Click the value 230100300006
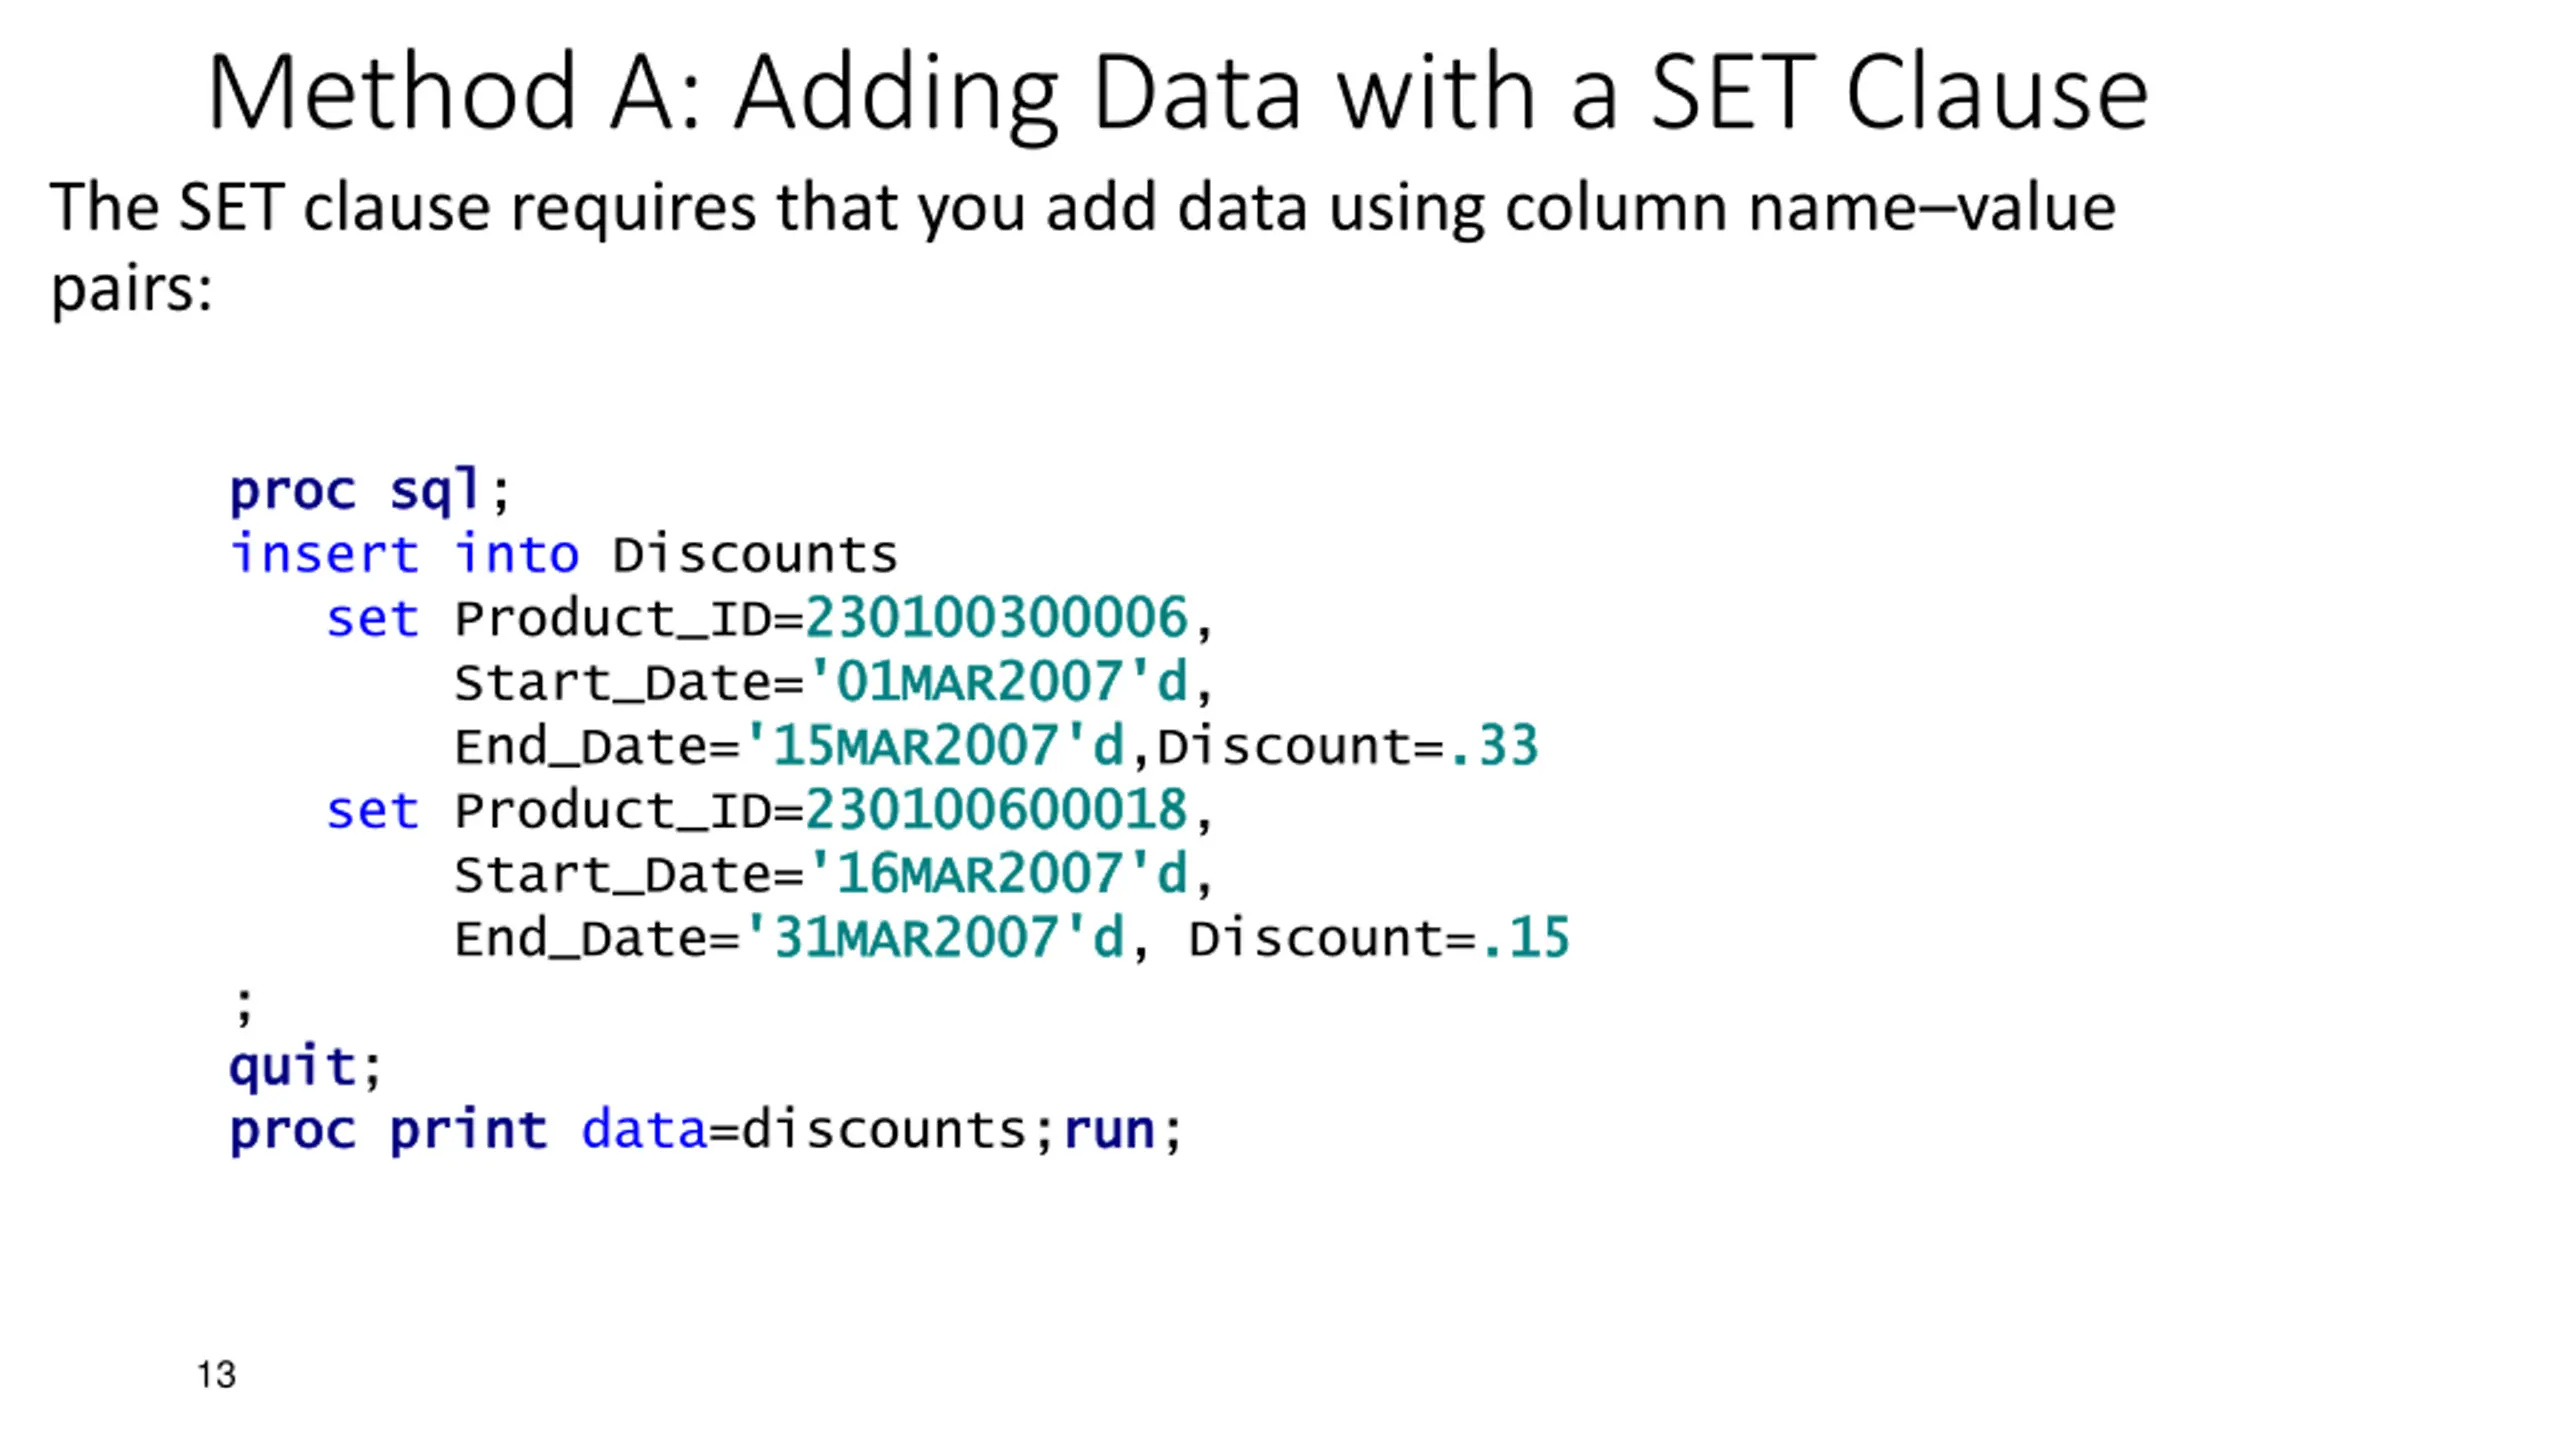The height and width of the screenshot is (1440, 2560). [997, 617]
